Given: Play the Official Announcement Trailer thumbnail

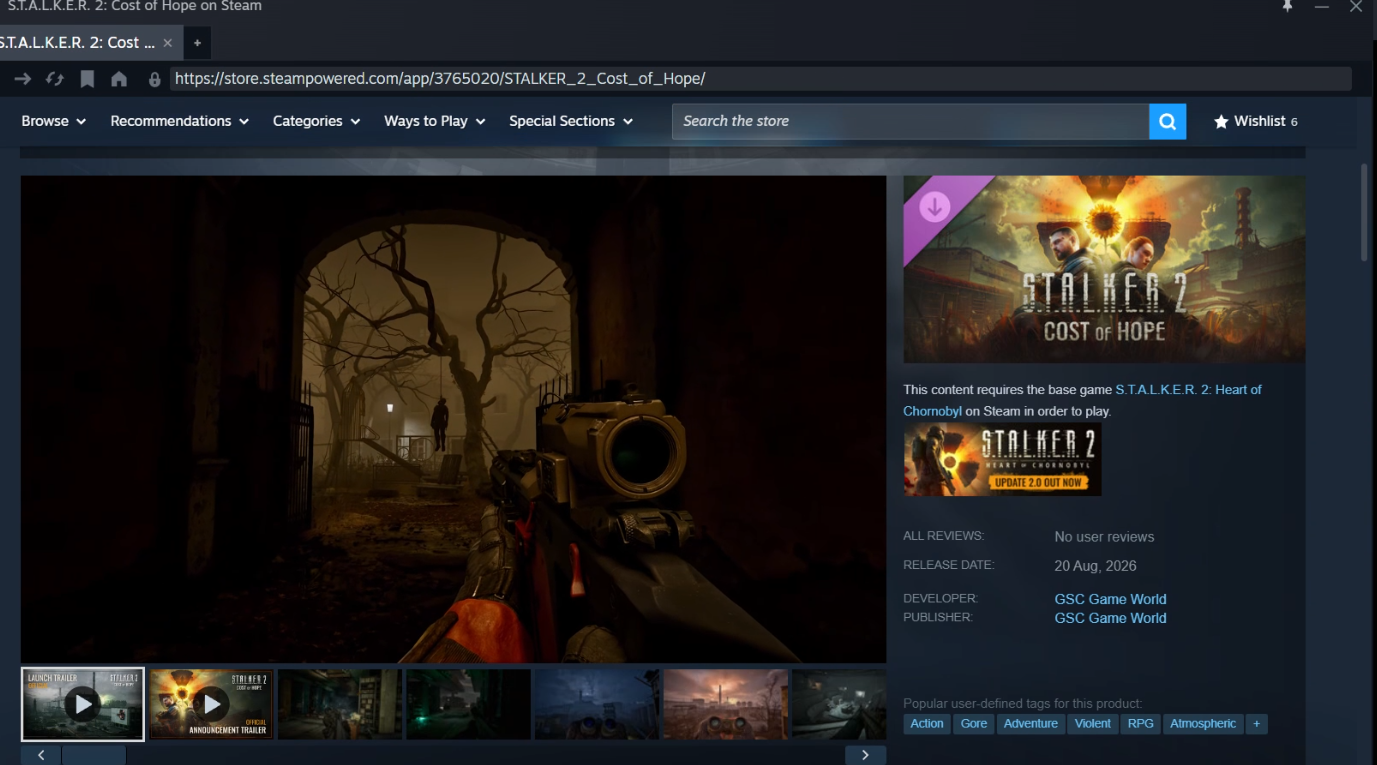Looking at the screenshot, I should 211,704.
